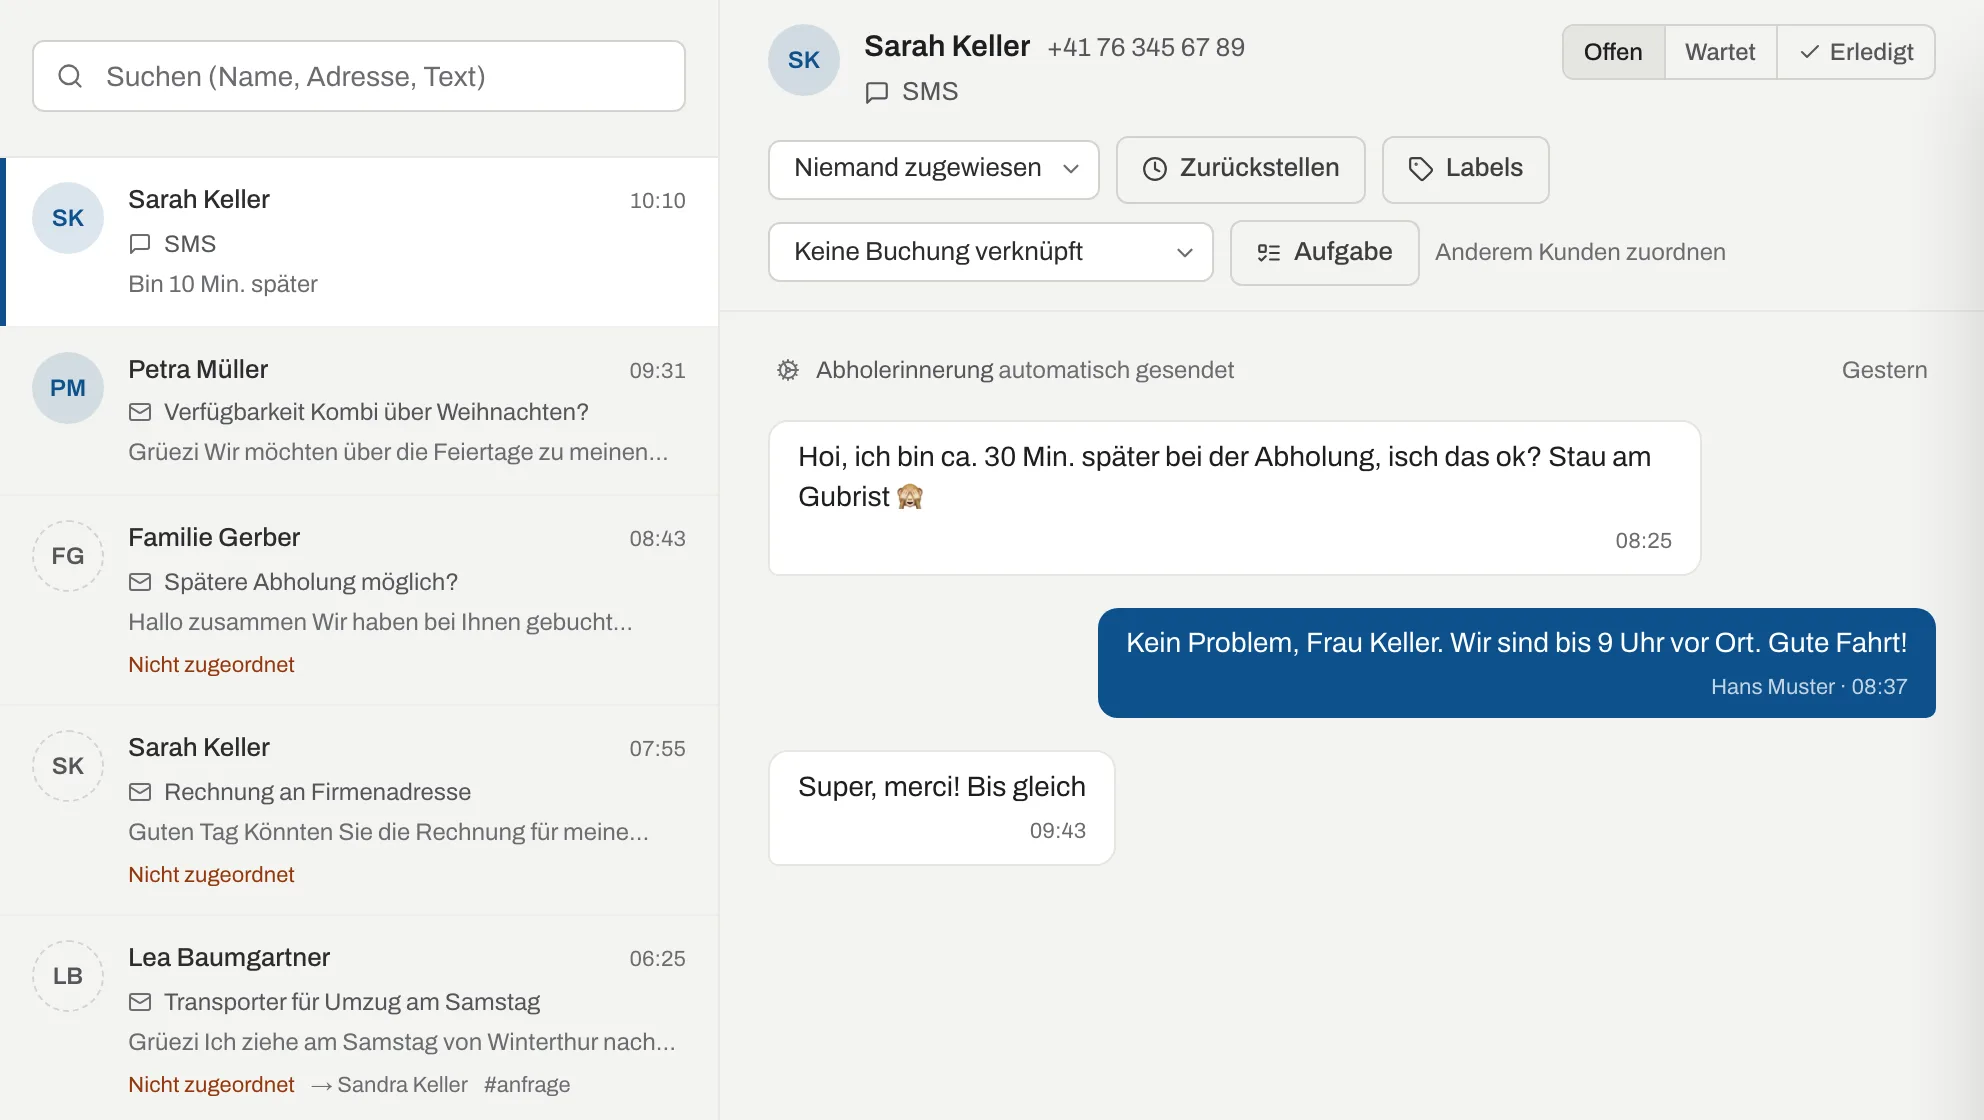Open Sarah Keller email about Rechnung
This screenshot has width=1984, height=1120.
click(360, 810)
